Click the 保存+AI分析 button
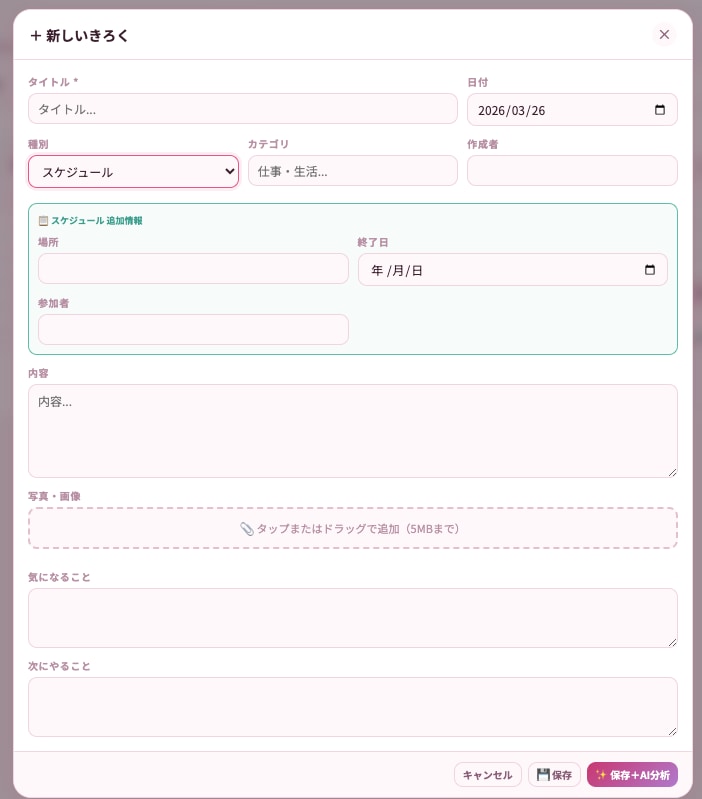This screenshot has height=799, width=702. [x=632, y=775]
